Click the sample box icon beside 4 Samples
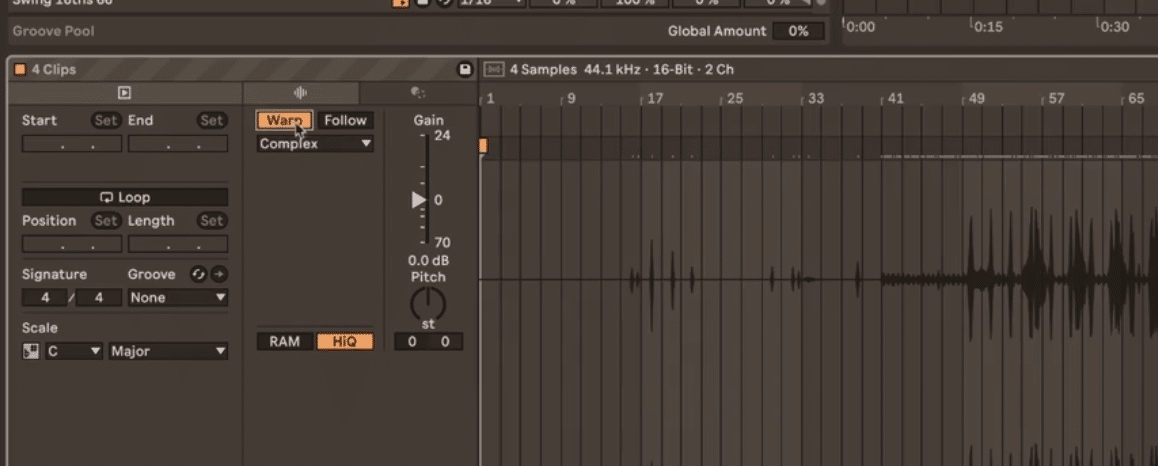 click(x=493, y=69)
